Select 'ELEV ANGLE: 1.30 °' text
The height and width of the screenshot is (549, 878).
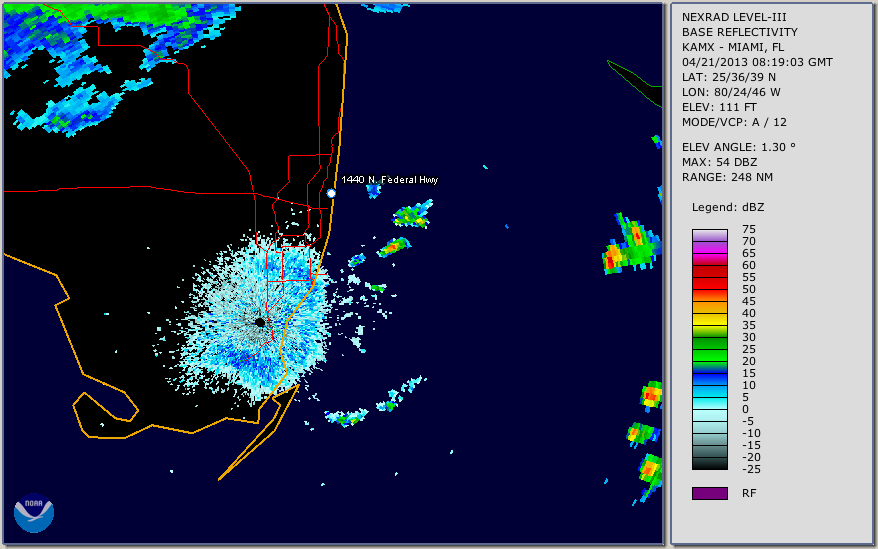tap(739, 147)
